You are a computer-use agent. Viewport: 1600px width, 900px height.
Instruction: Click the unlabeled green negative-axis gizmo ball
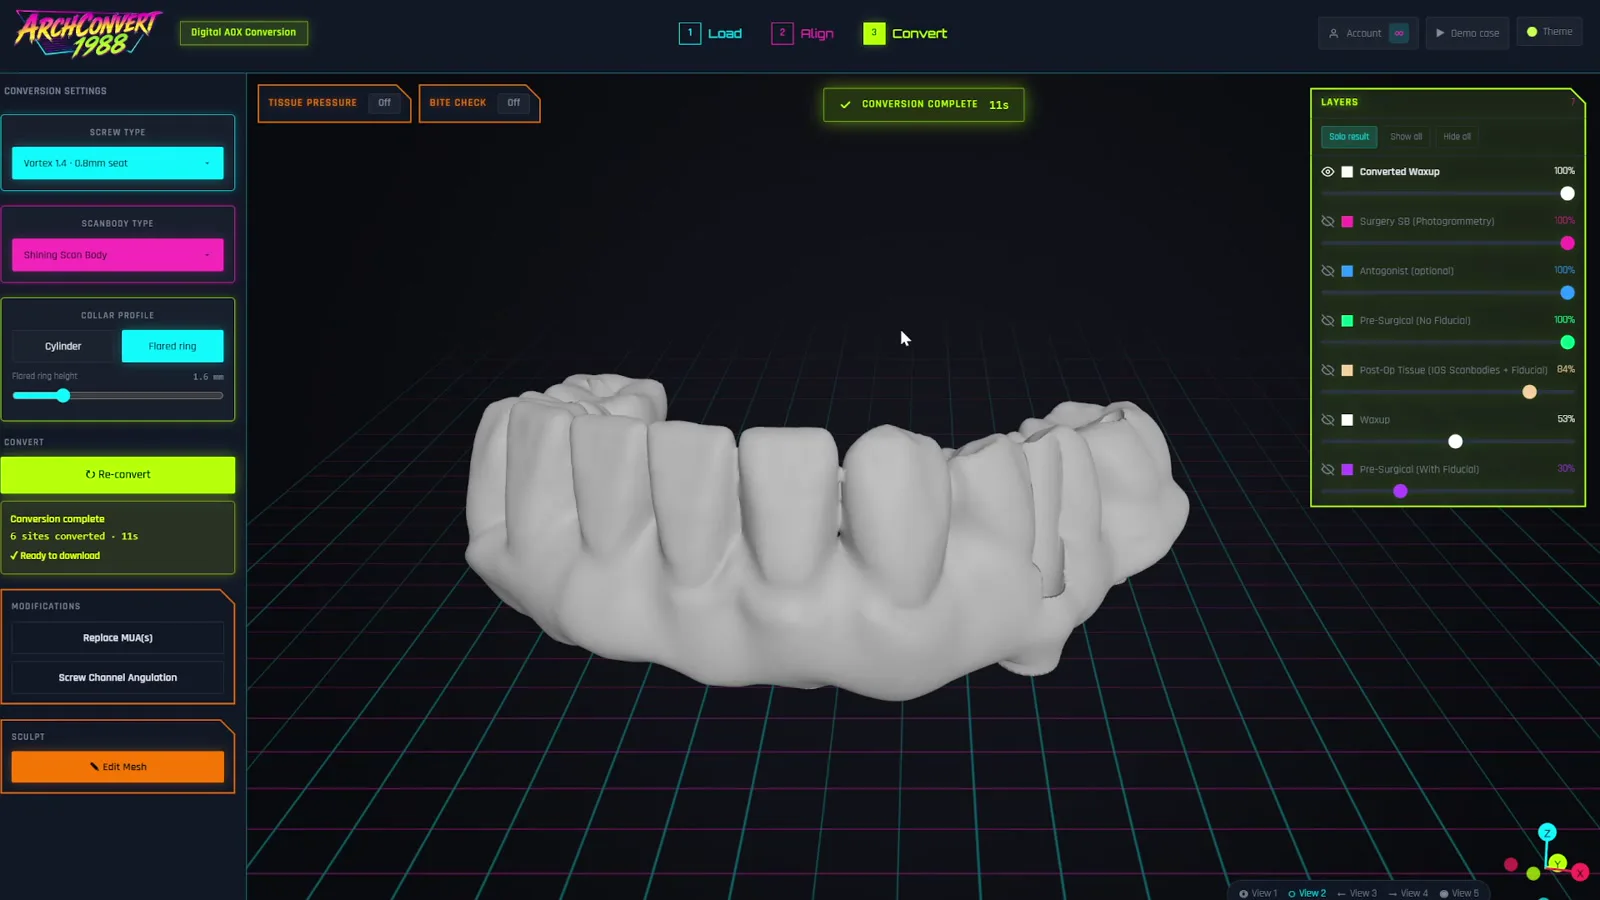1533,873
